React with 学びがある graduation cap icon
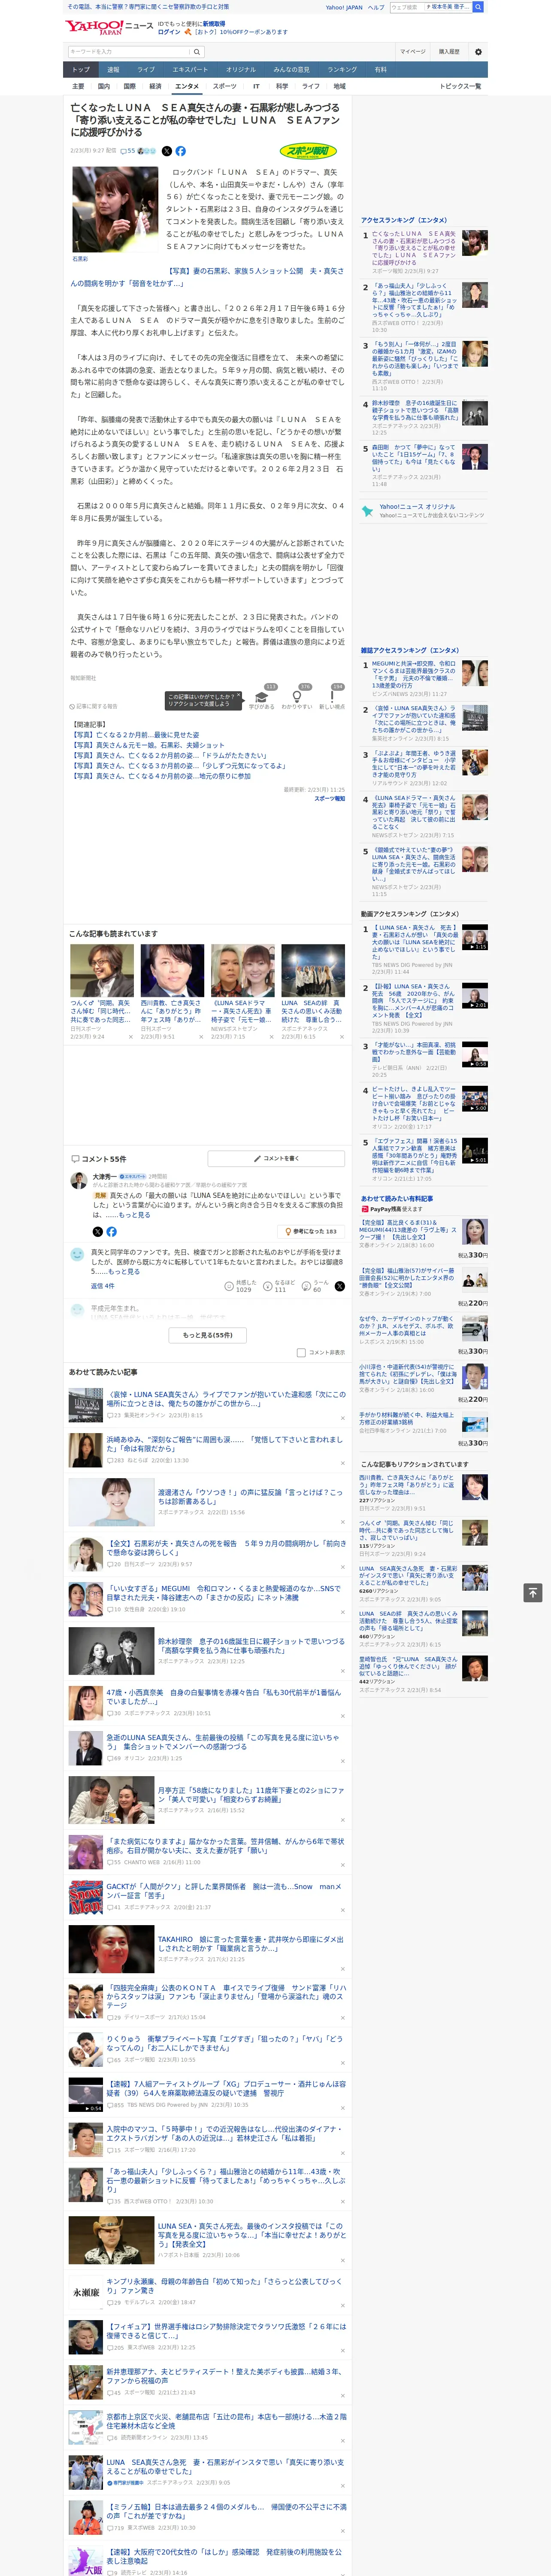Screen dimensions: 551x2576 pos(262,697)
